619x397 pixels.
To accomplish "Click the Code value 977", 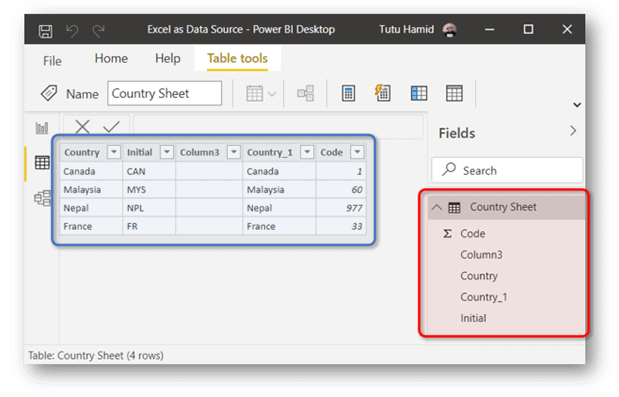I will coord(341,208).
